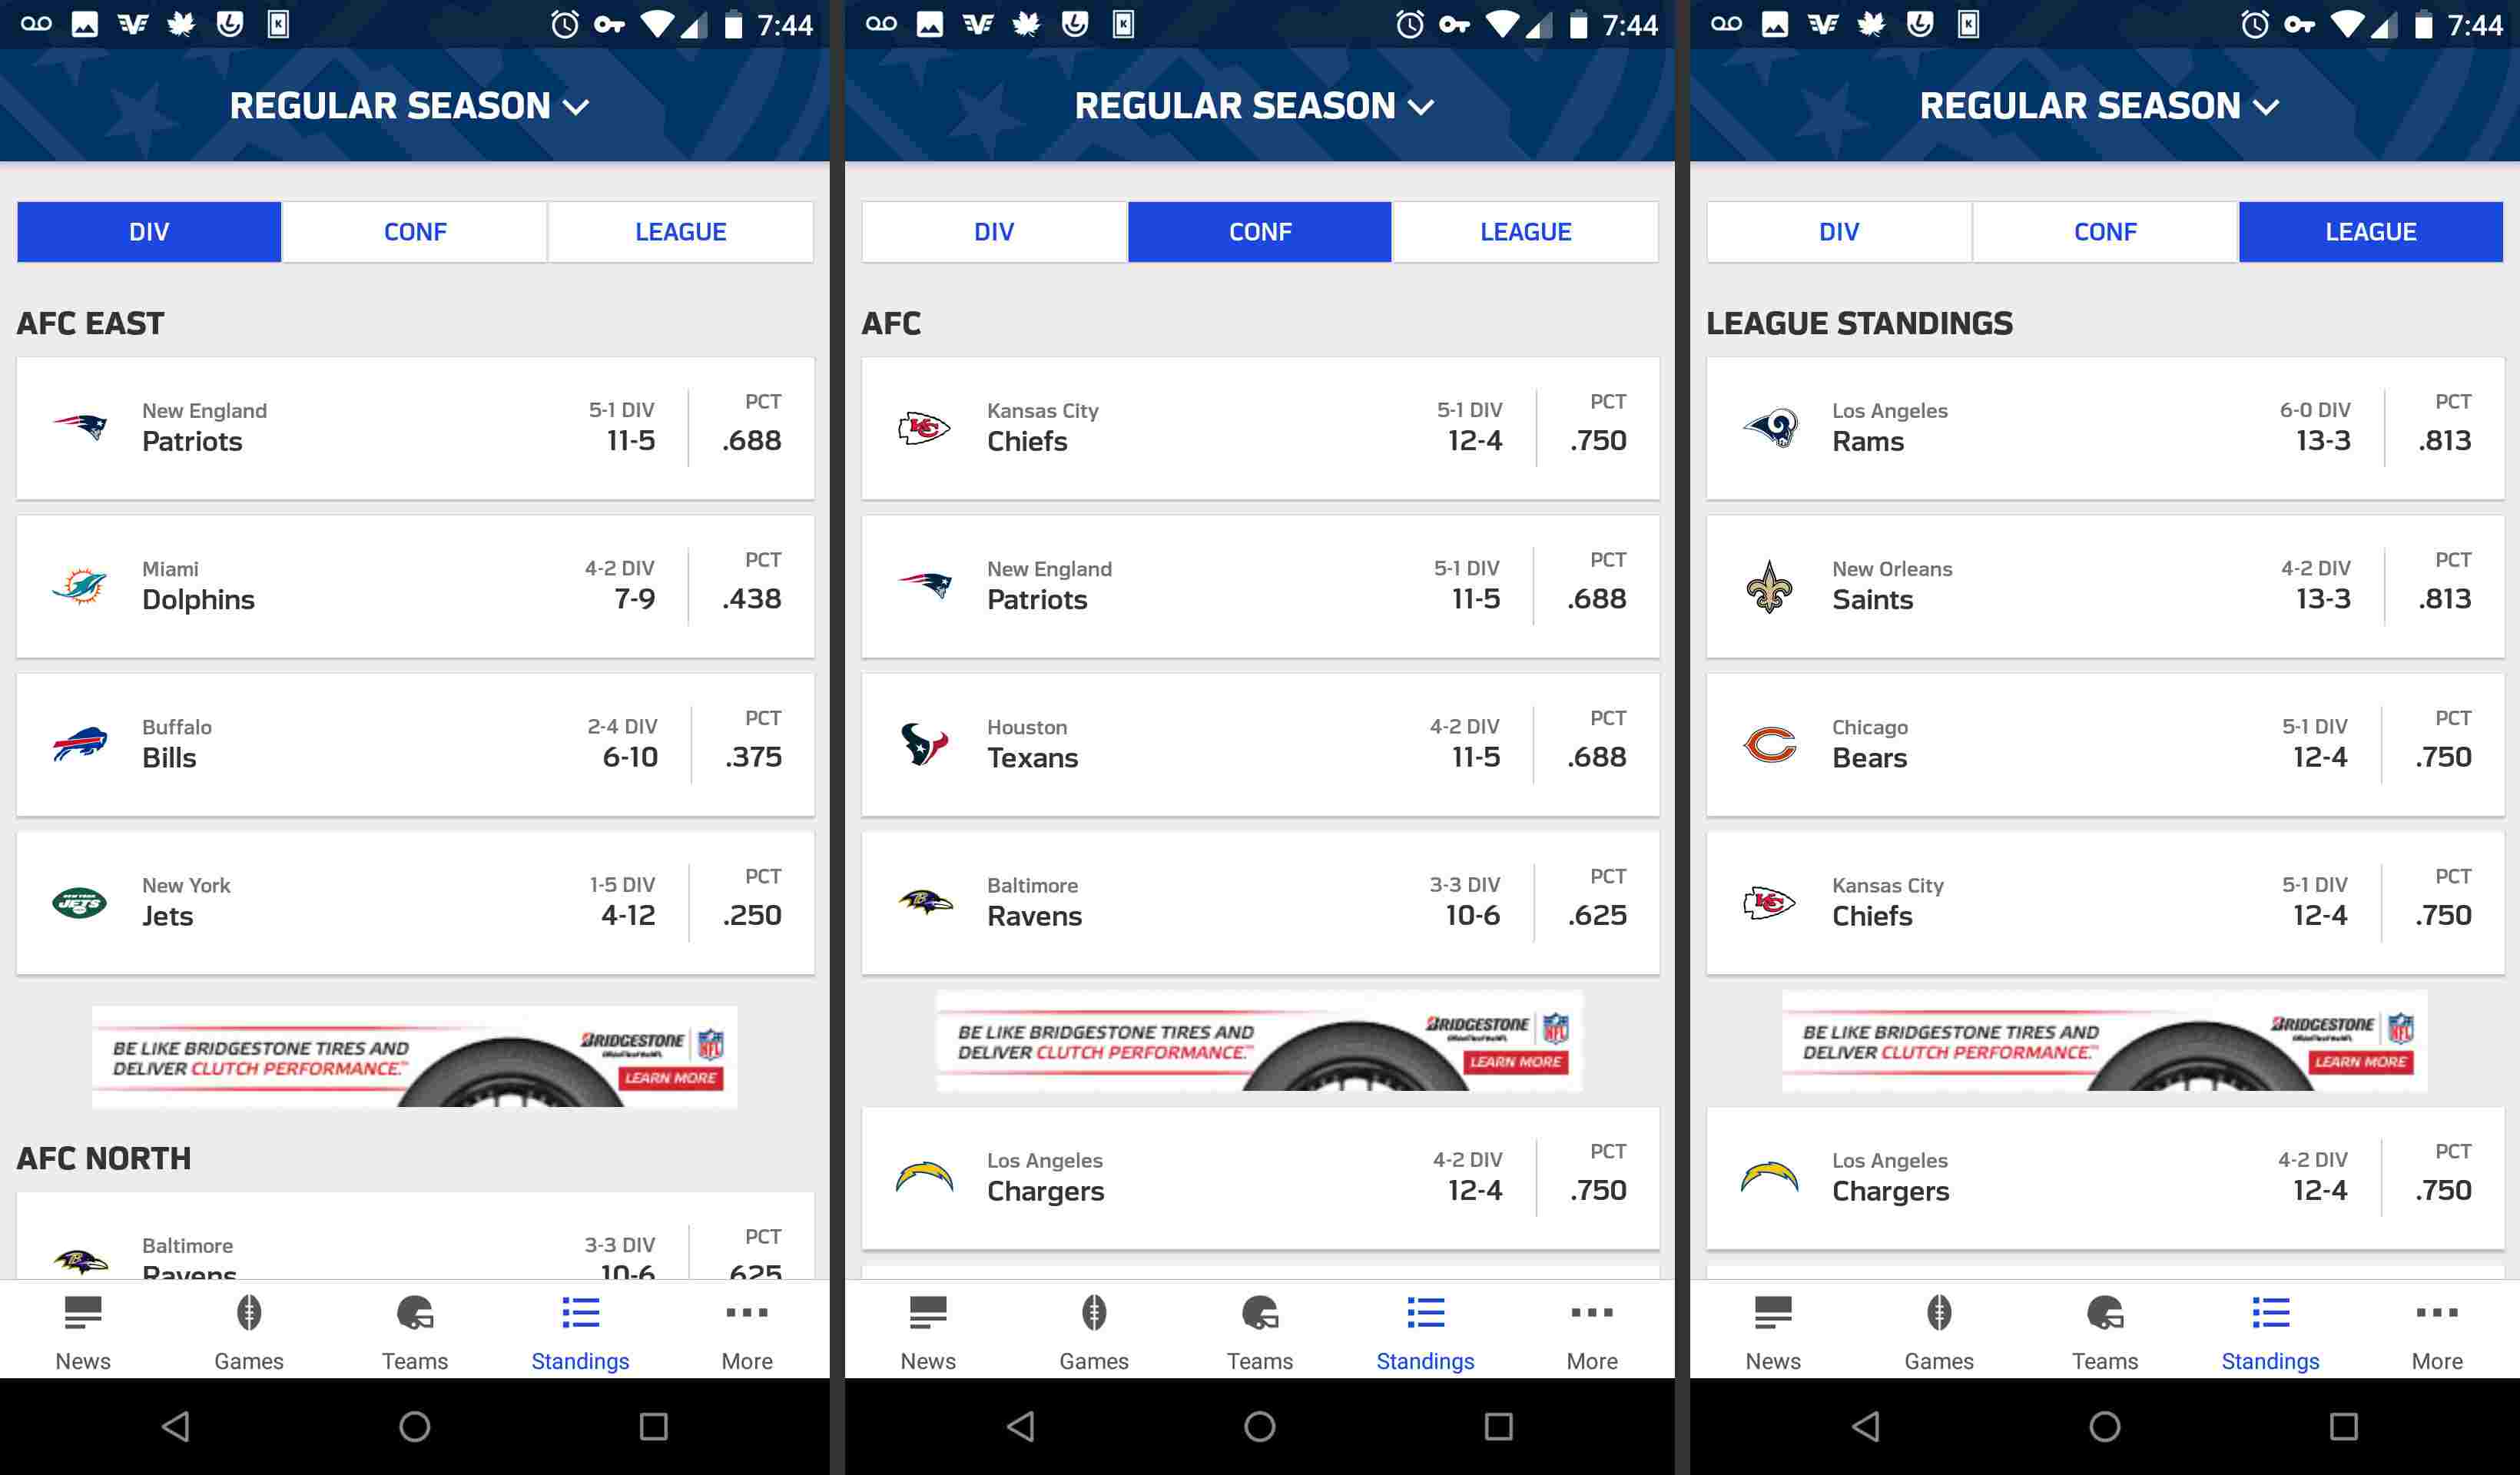Click the New England Patriots team icon
Screen dimensions: 2520x1475
(82, 426)
